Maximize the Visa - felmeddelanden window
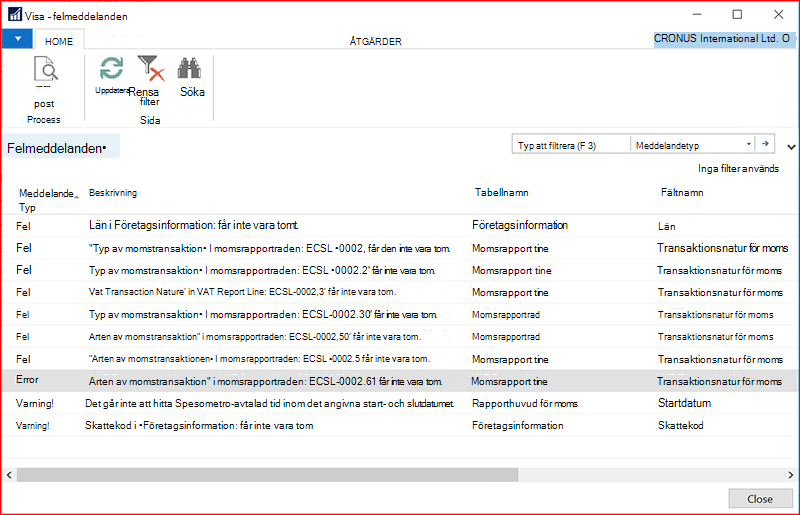 pyautogui.click(x=737, y=14)
